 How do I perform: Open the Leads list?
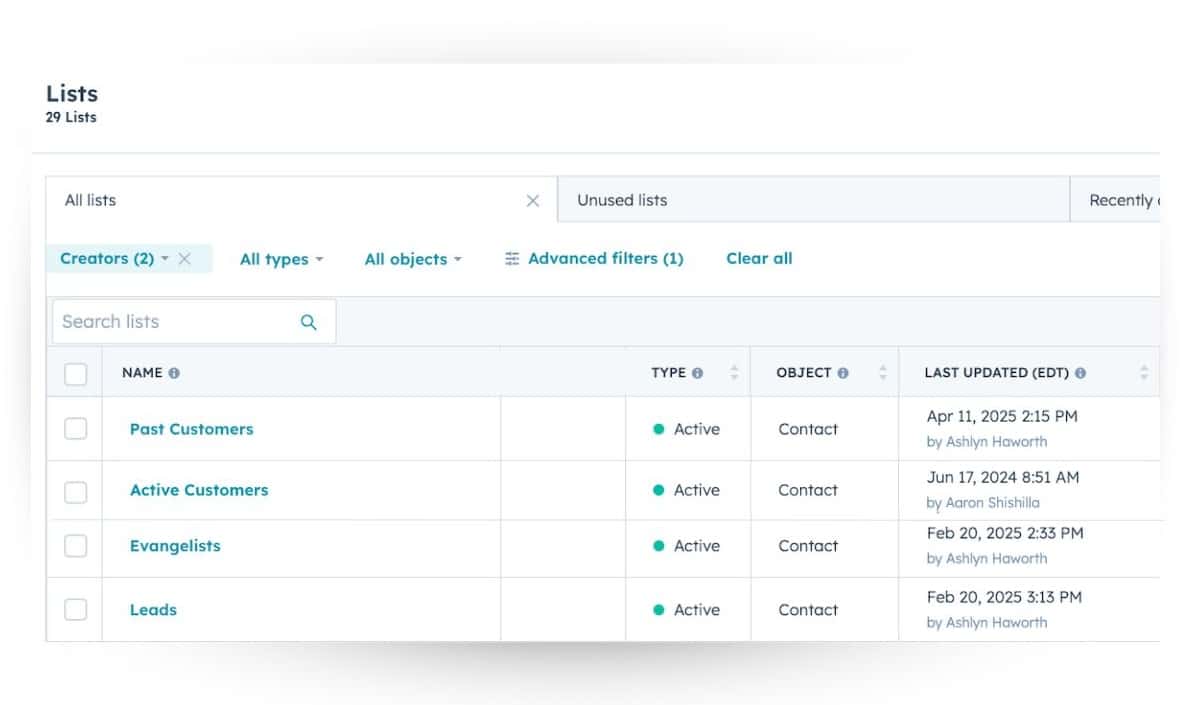[153, 609]
